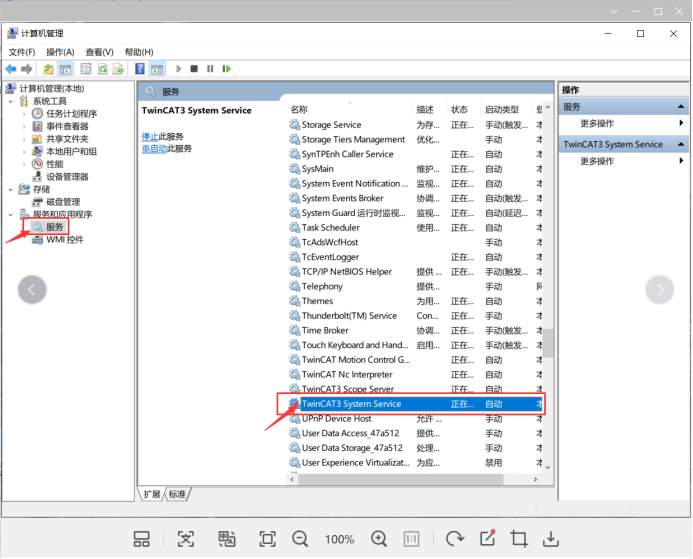Open the Help question mark icon
The width and height of the screenshot is (693, 559).
pos(140,69)
